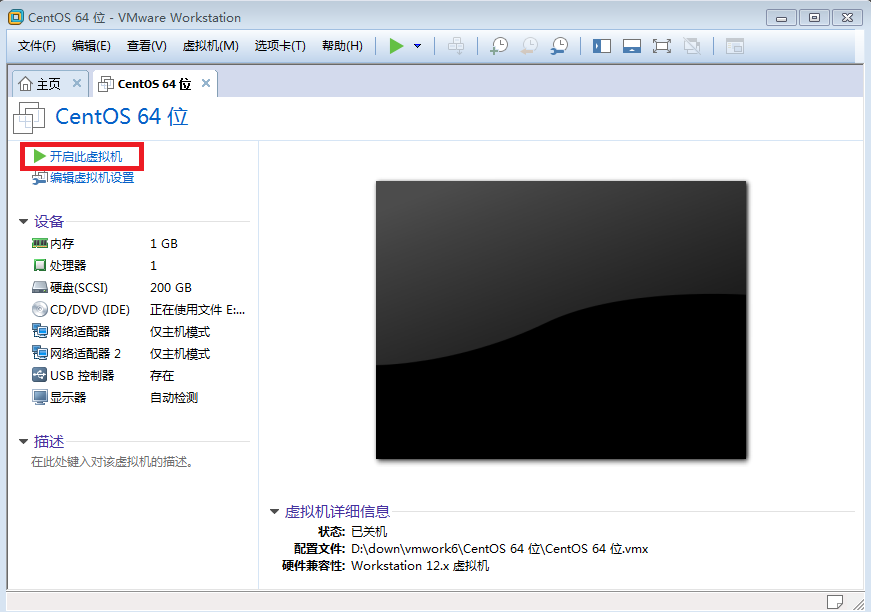The image size is (871, 612).
Task: Collapse the 虚拟机详细信息 section
Action: [x=274, y=511]
